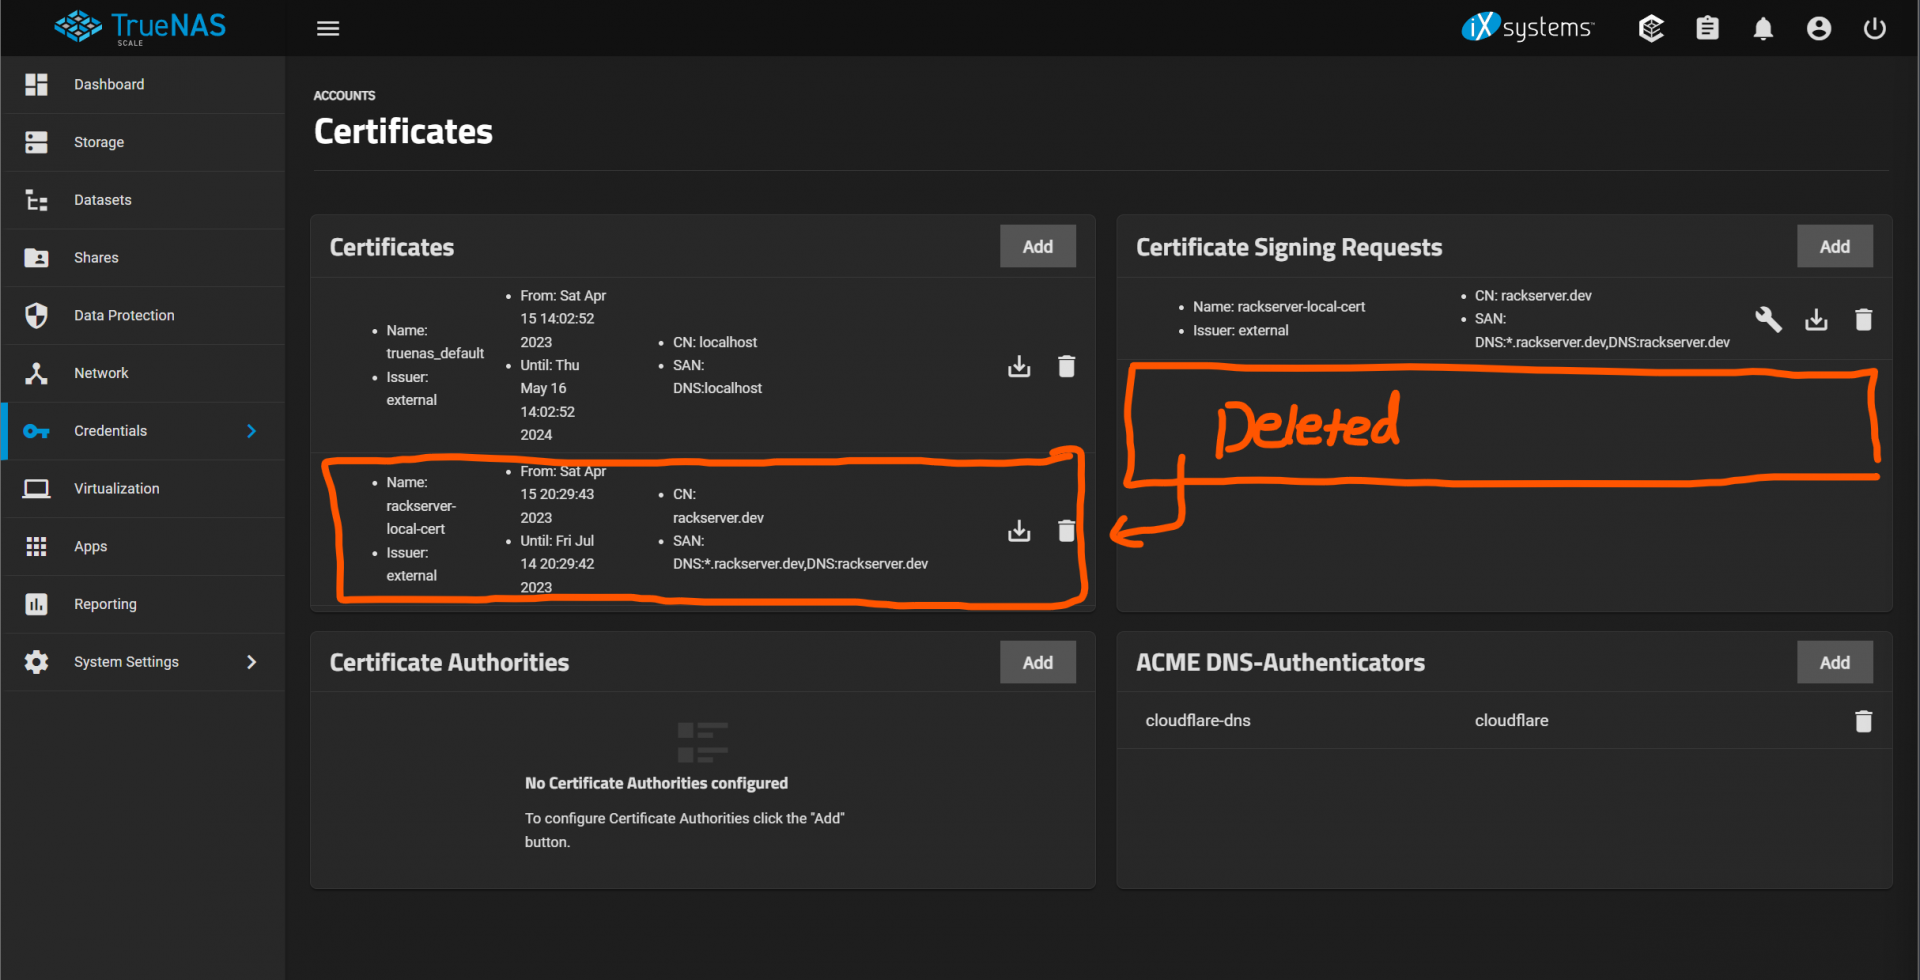Select Network in the sidebar

tap(143, 373)
